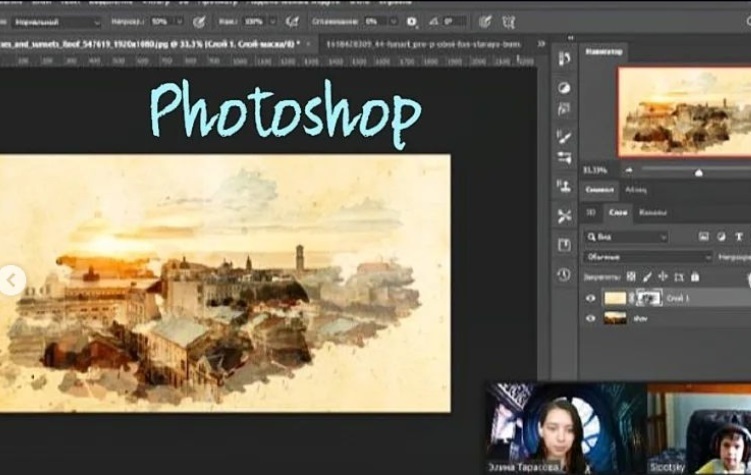
Task: Toggle the pixel layer filter icon
Action: [x=704, y=237]
